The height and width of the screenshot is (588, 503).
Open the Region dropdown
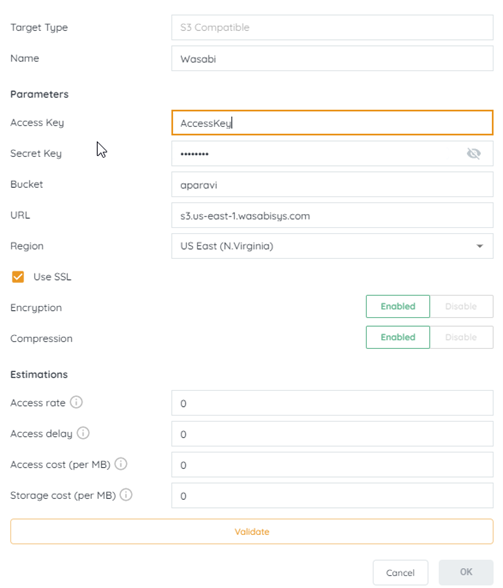point(332,246)
